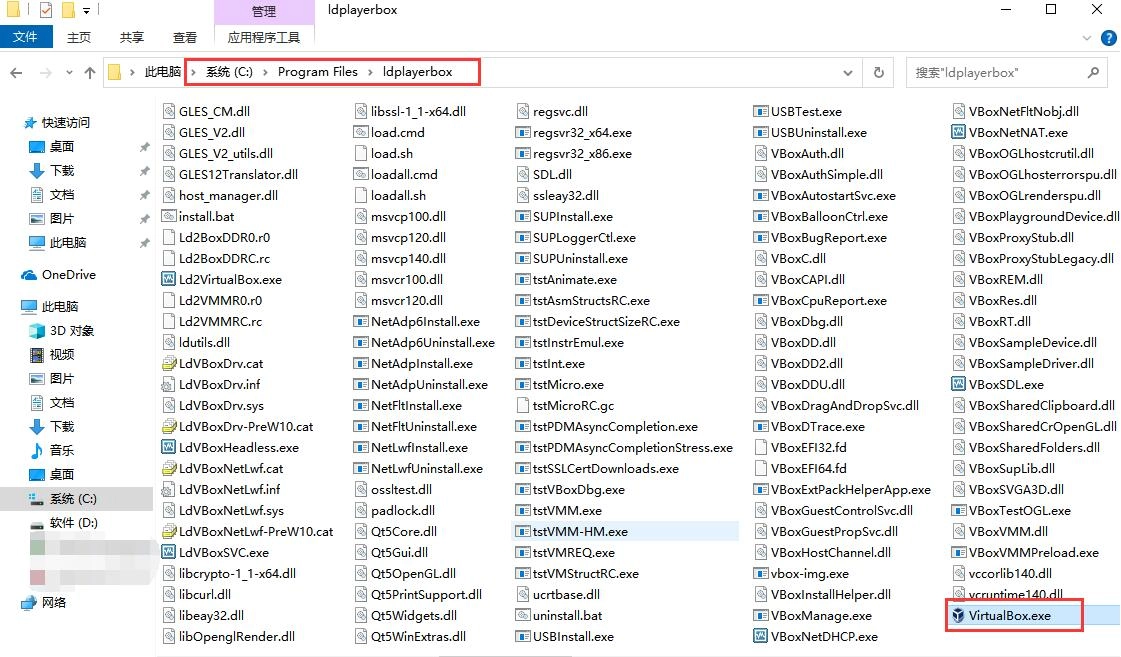Select the LdVBoxSVC.exe file icon
Image resolution: width=1121 pixels, height=657 pixels.
click(x=169, y=553)
